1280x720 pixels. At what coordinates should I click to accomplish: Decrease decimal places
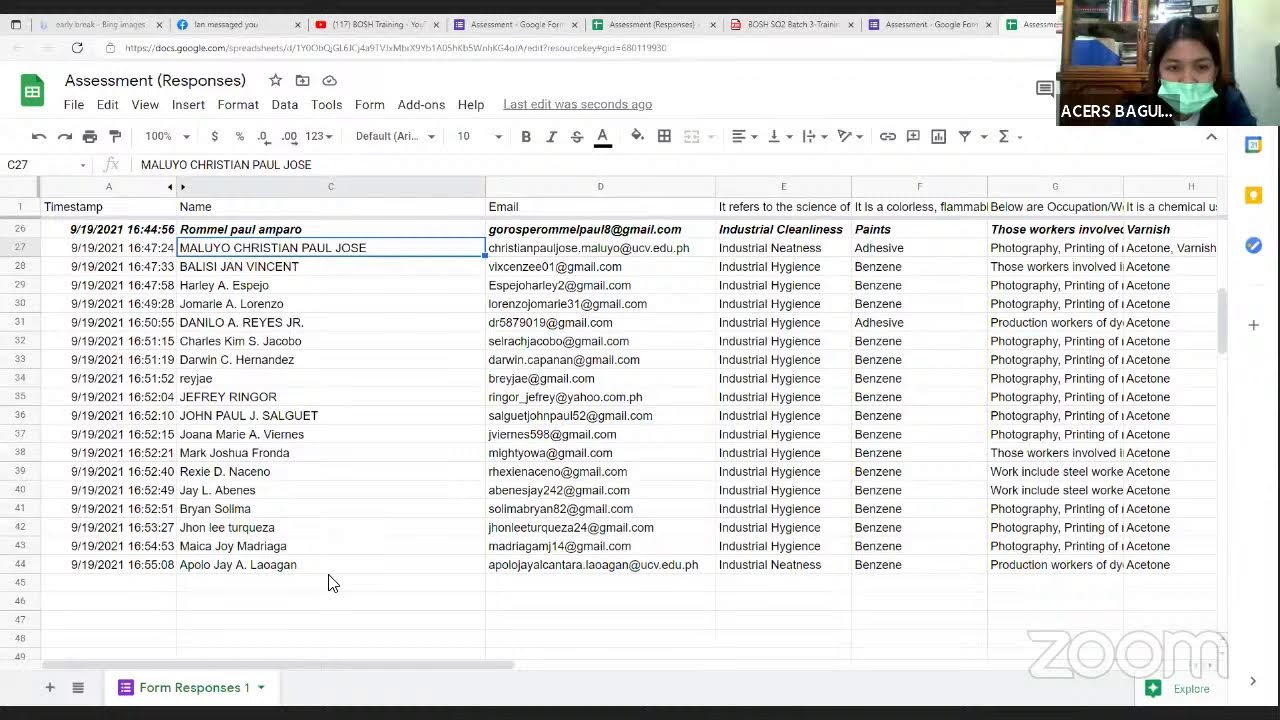[263, 136]
